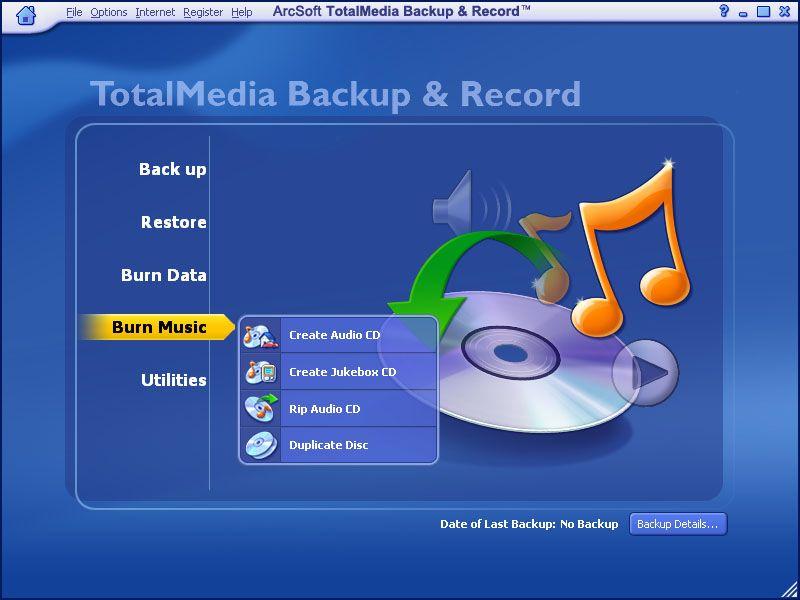800x600 pixels.
Task: Click the Home icon in title bar
Action: [x=26, y=14]
